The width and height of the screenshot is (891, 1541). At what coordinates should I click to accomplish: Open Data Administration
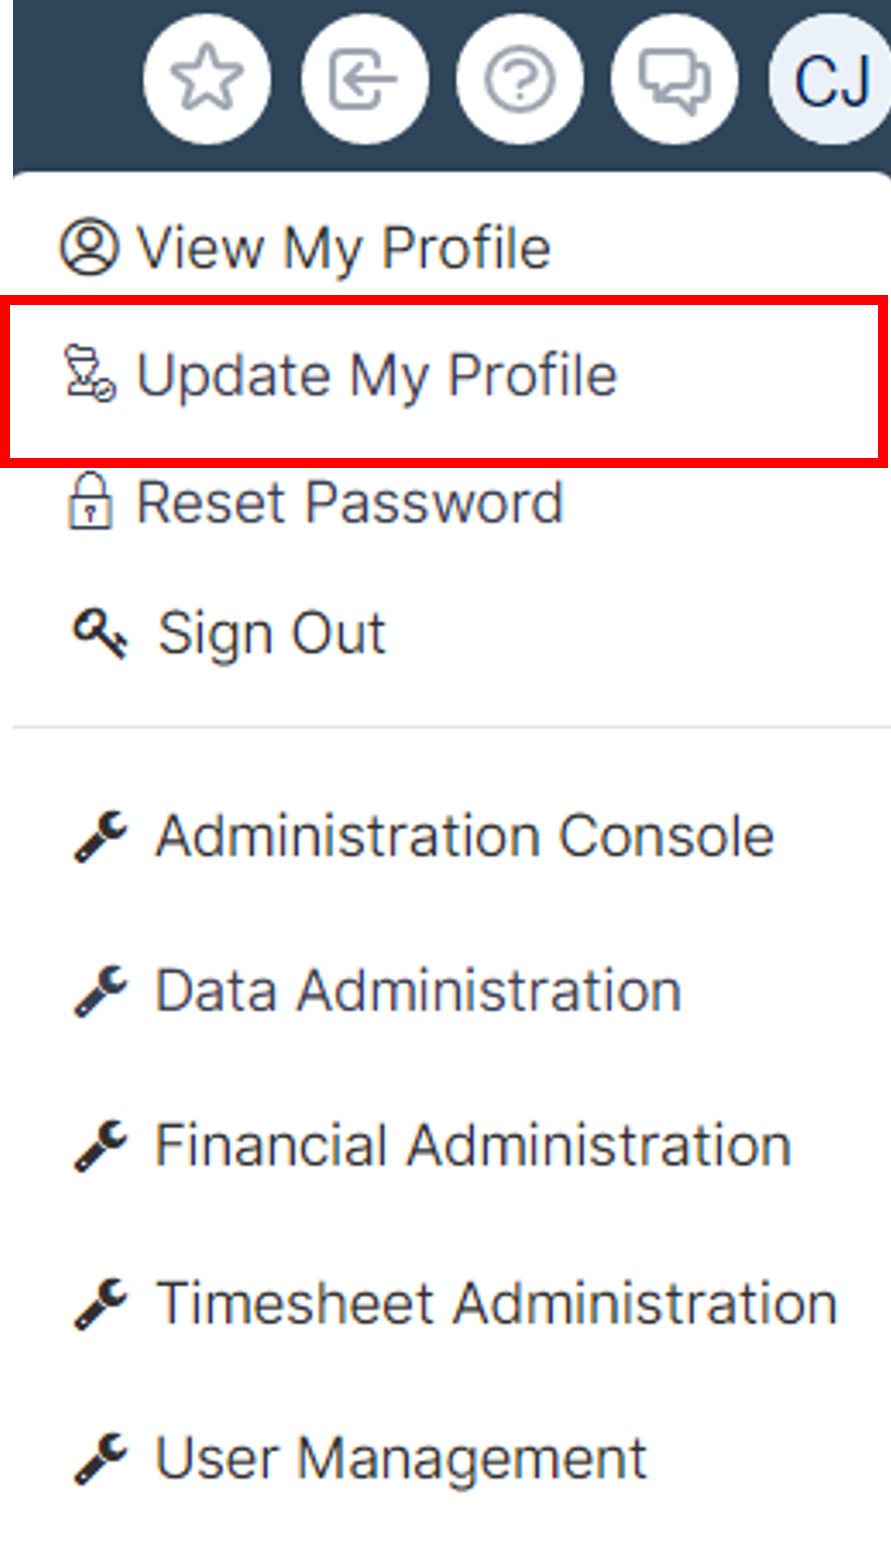(x=418, y=990)
